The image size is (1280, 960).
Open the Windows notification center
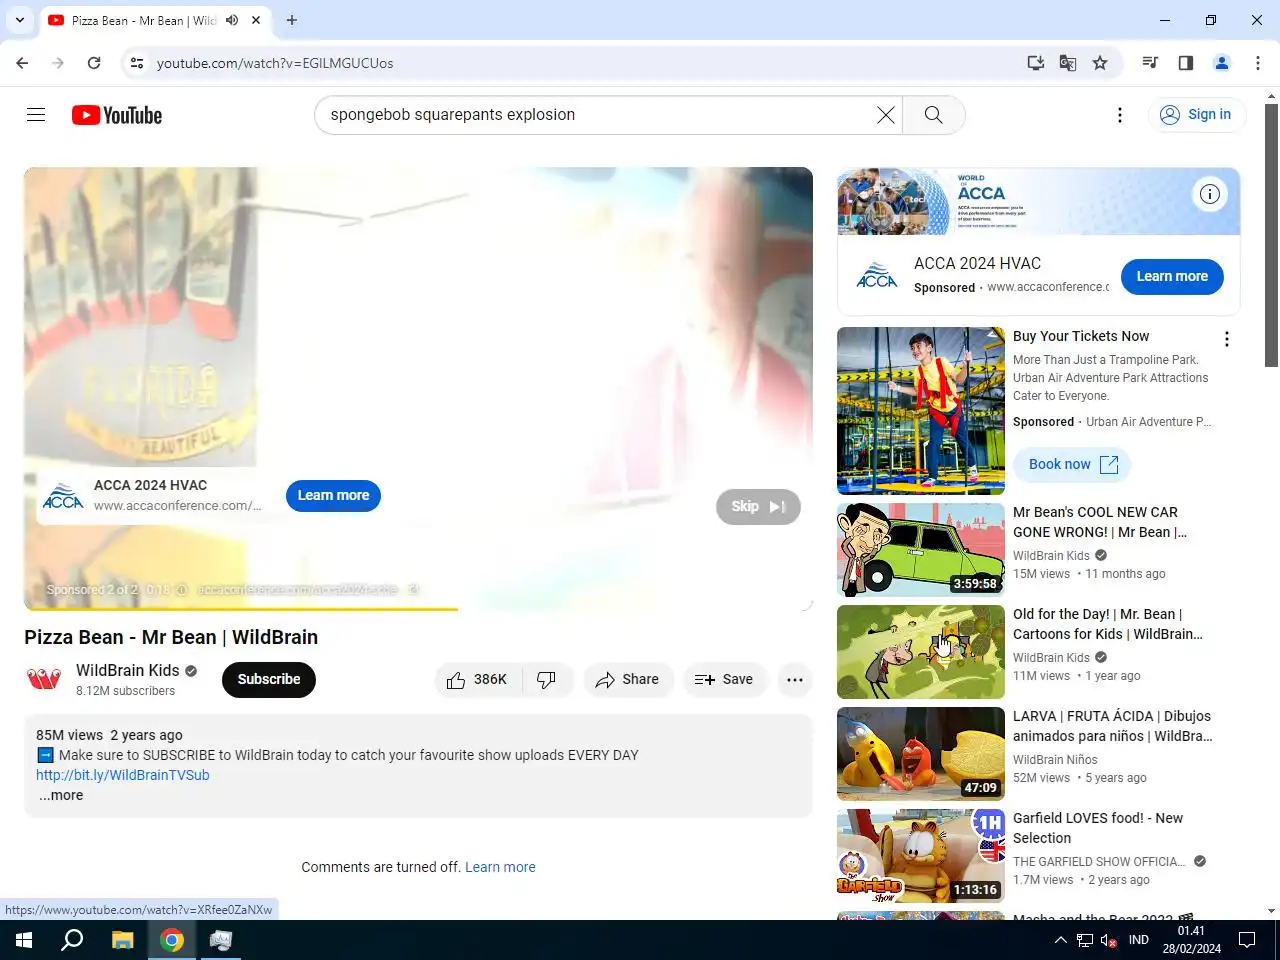(1247, 940)
